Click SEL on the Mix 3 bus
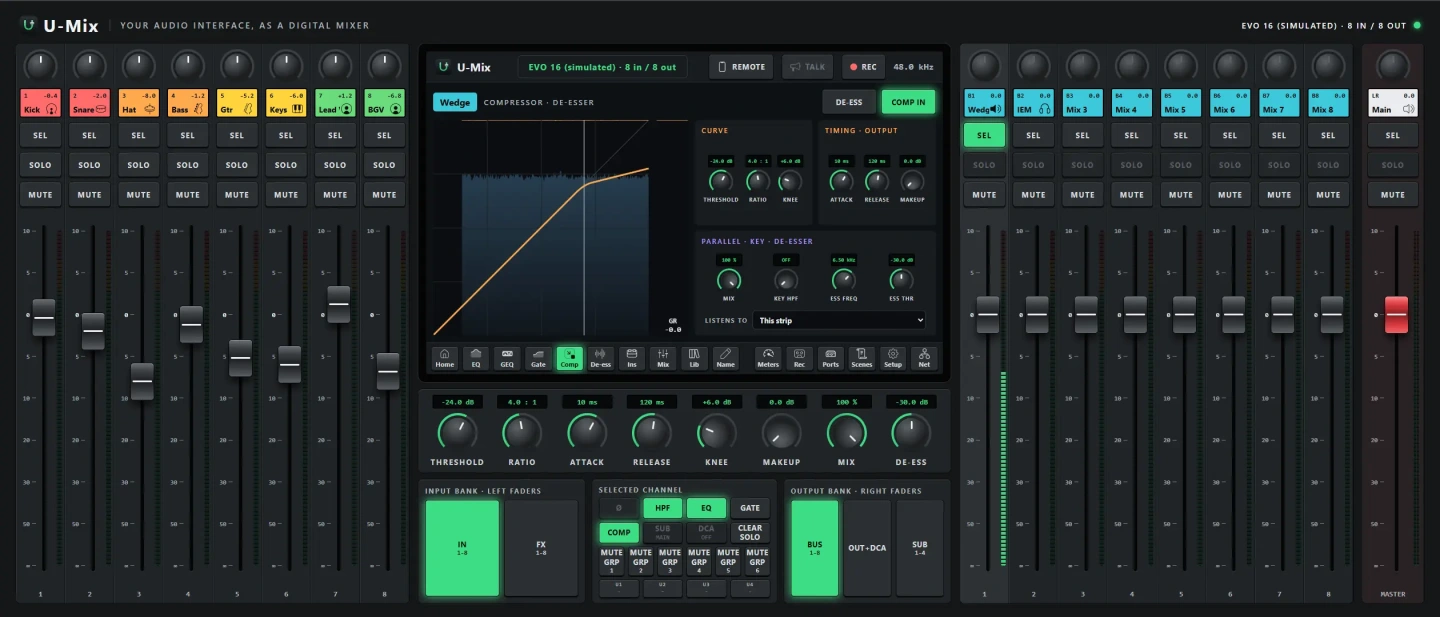Viewport: 1440px width, 617px height. (x=1082, y=135)
